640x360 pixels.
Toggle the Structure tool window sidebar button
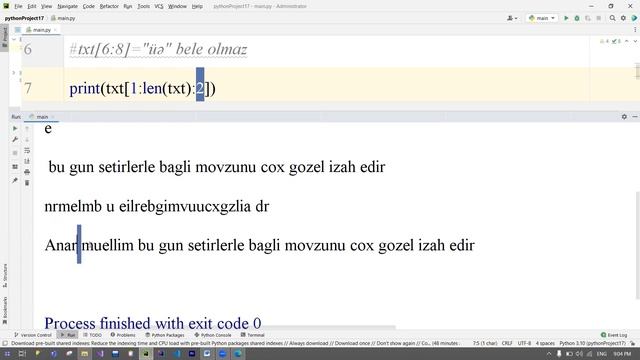pos(5,276)
